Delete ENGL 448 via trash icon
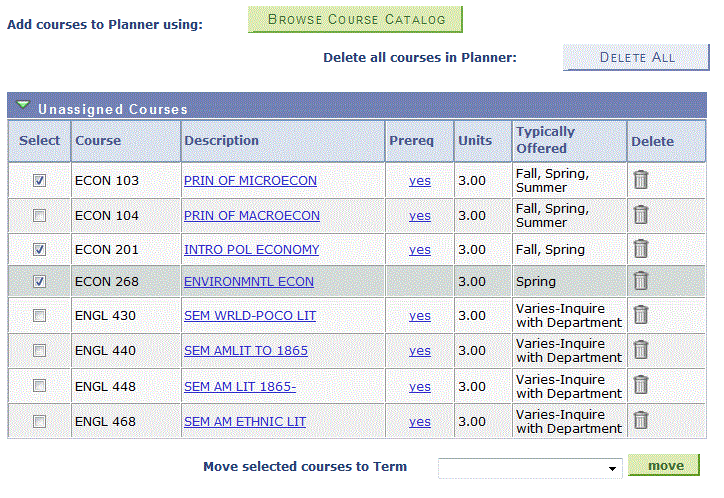 (x=641, y=386)
